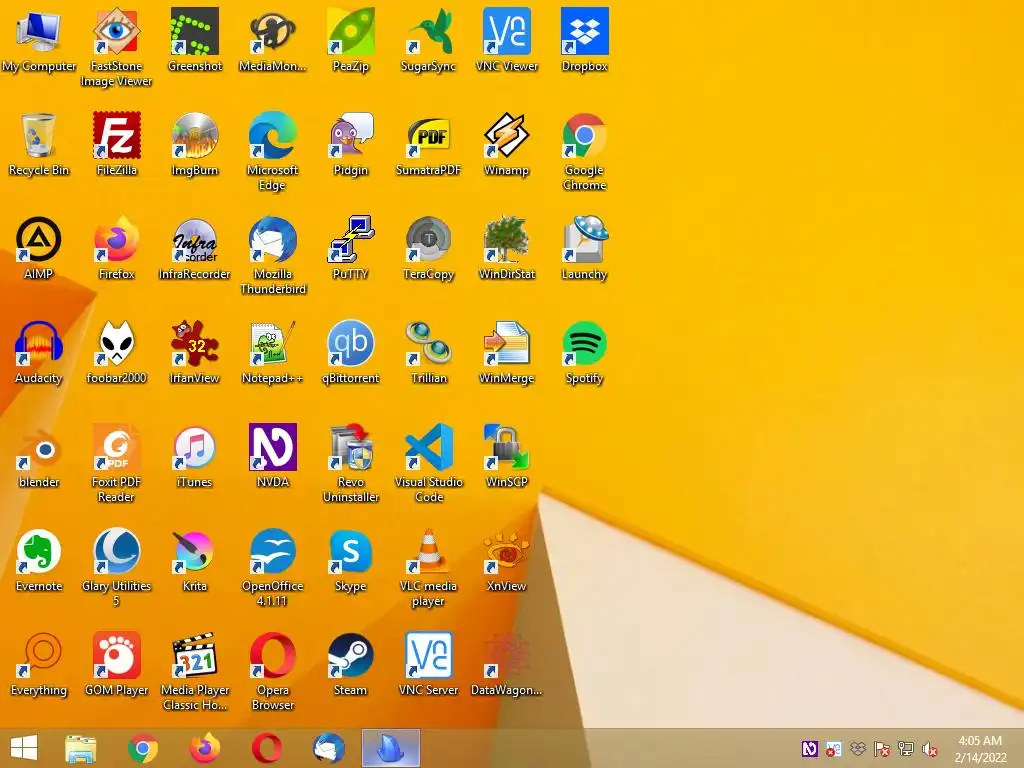Viewport: 1024px width, 768px height.
Task: Click the VLC media player cone icon
Action: [x=428, y=551]
